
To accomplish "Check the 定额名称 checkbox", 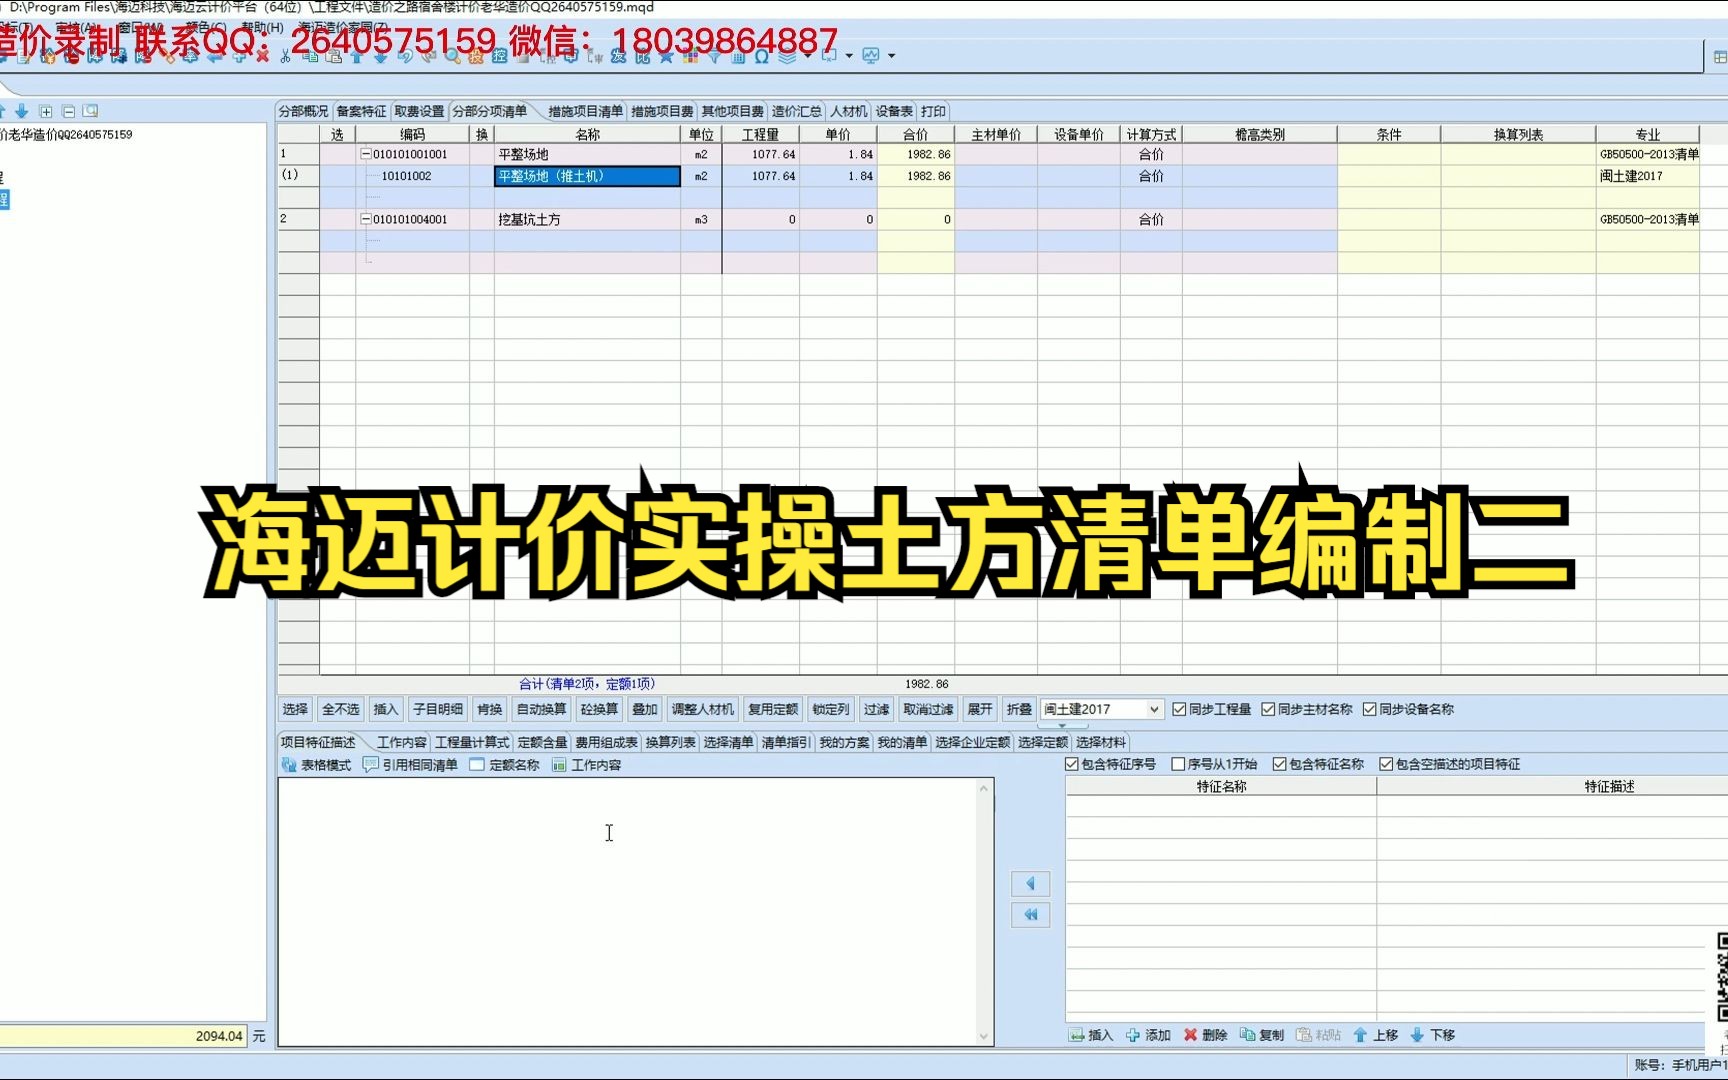I will [477, 765].
